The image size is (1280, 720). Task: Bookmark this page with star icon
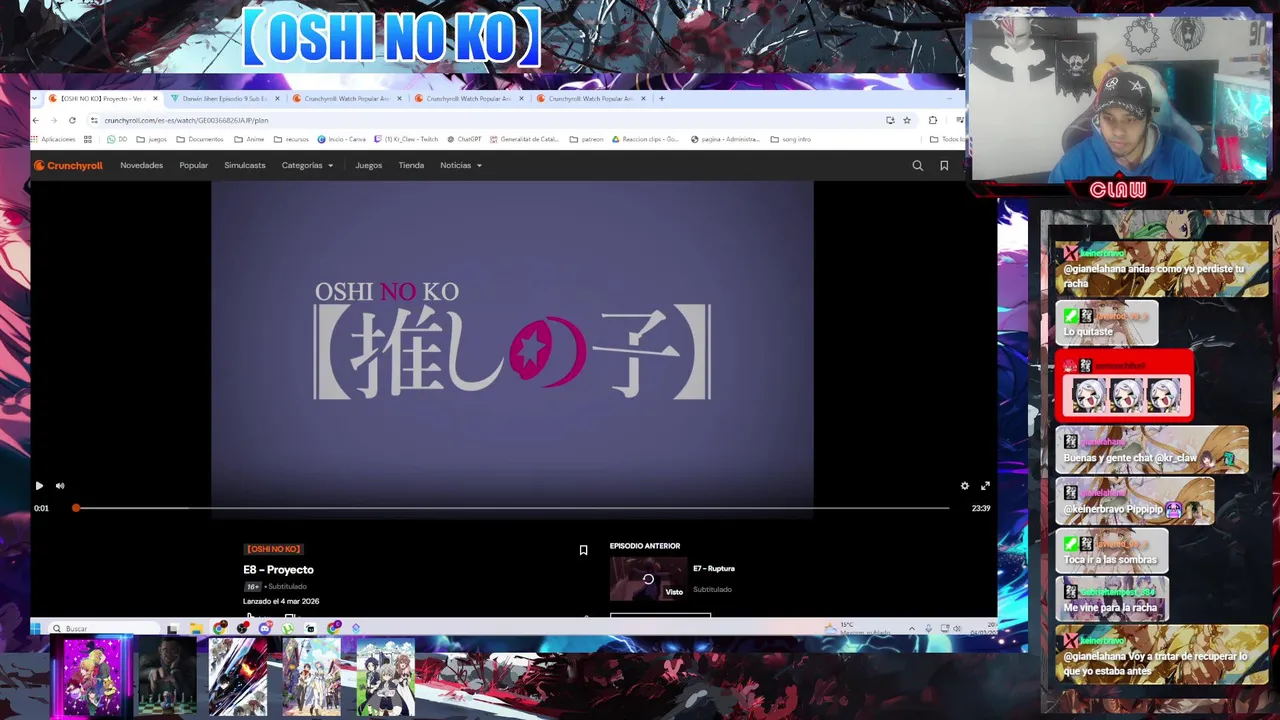907,120
